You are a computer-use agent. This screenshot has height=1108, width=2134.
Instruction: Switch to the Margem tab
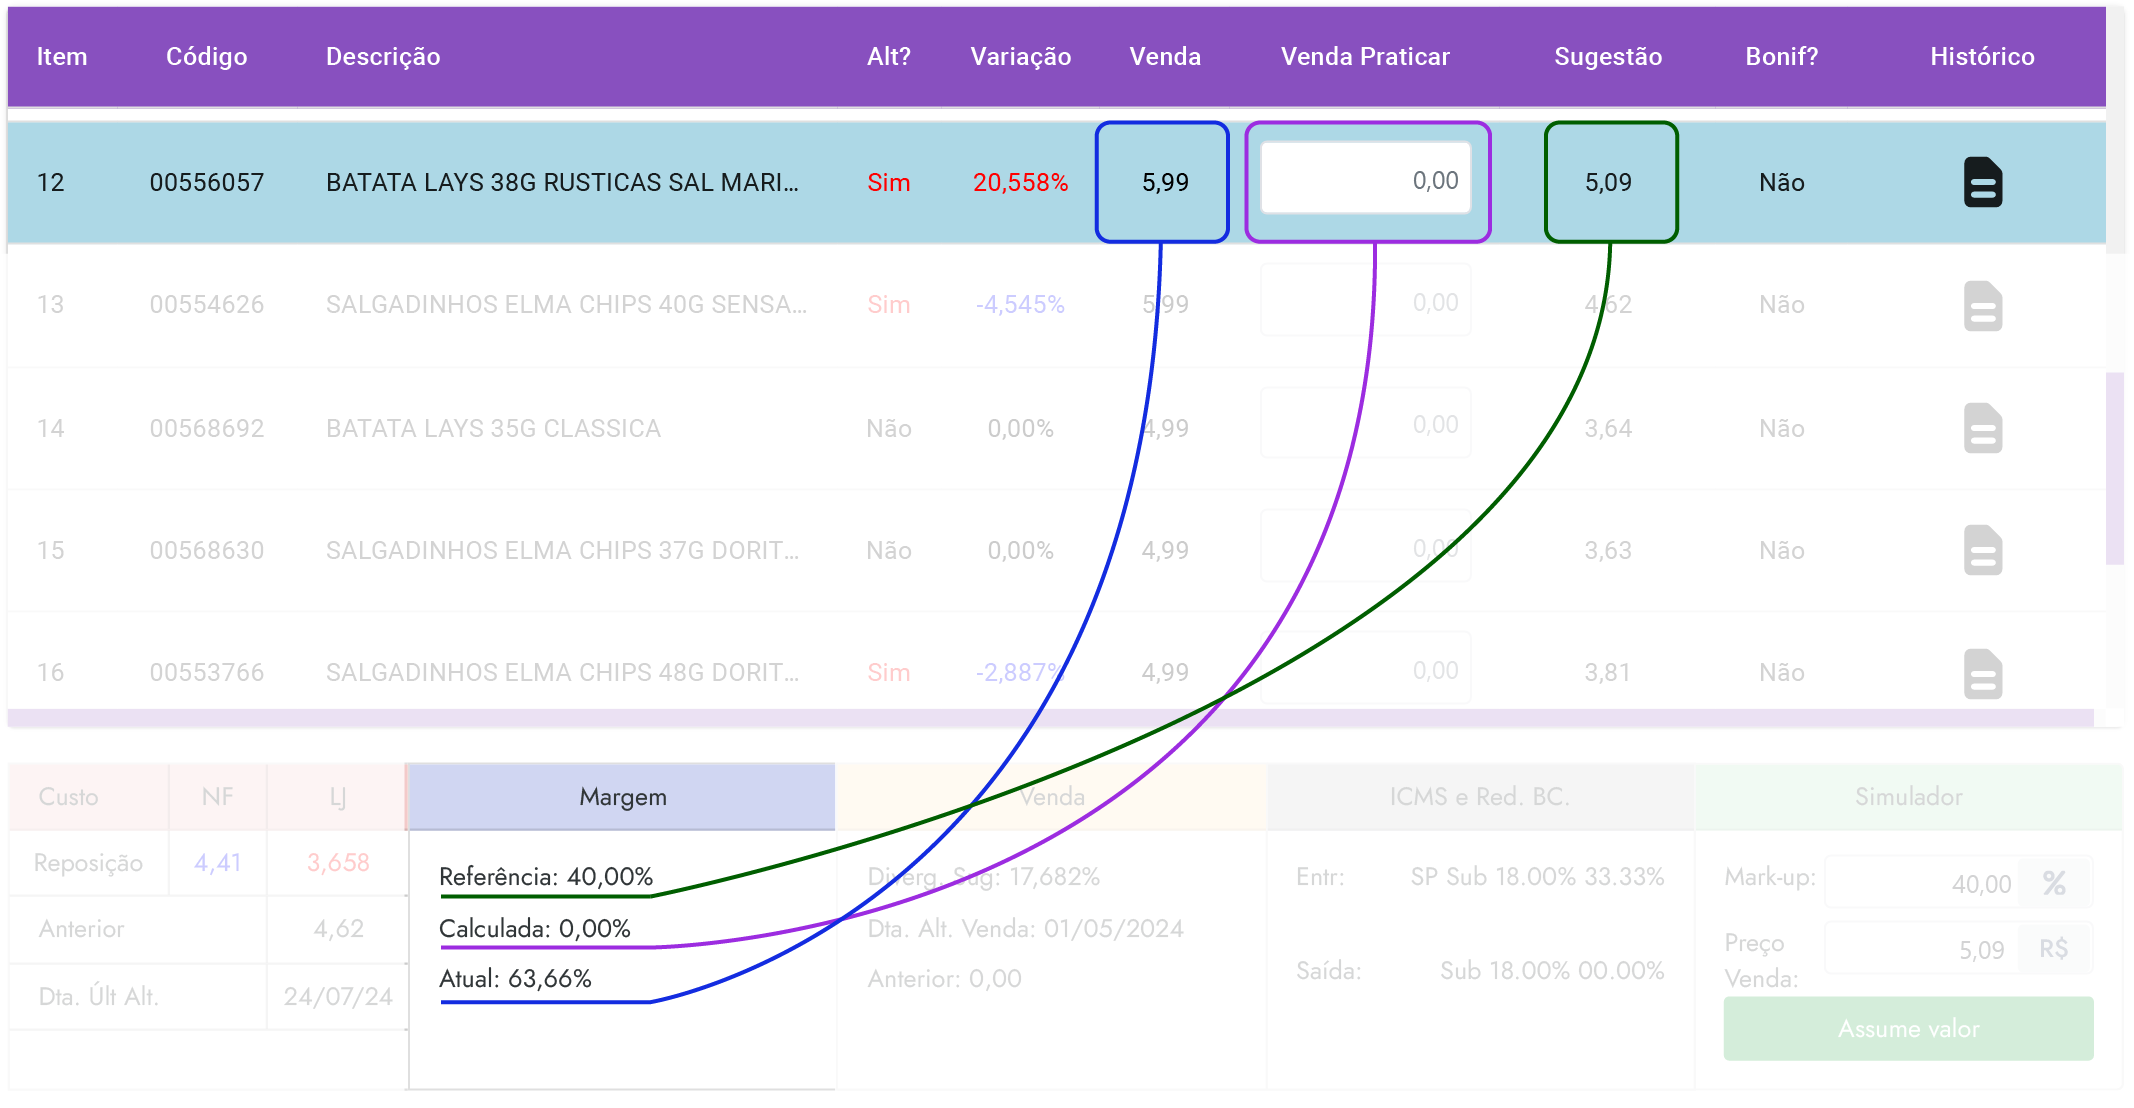[622, 797]
